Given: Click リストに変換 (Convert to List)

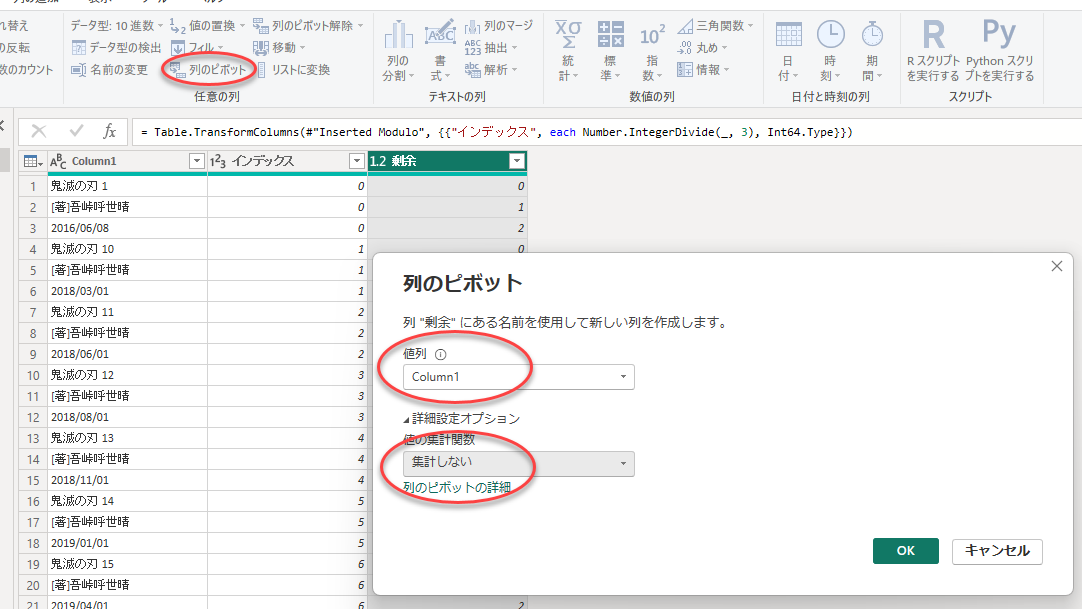Looking at the screenshot, I should (293, 70).
